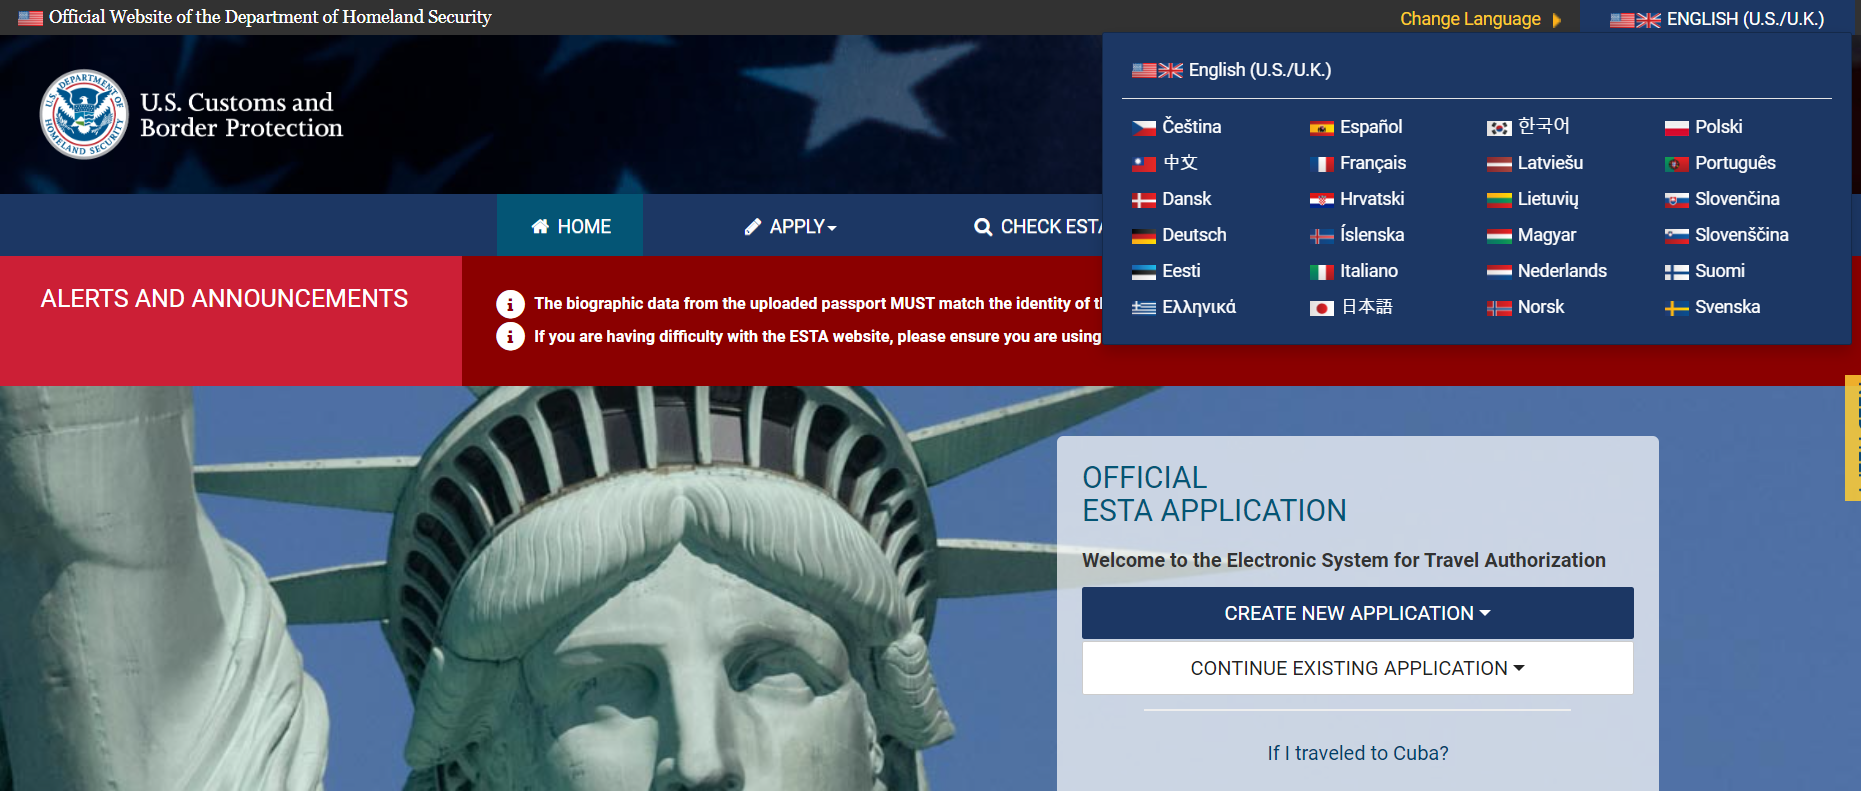1861x791 pixels.
Task: Click the Croatian flag icon next to Hrvatski
Action: tap(1322, 200)
